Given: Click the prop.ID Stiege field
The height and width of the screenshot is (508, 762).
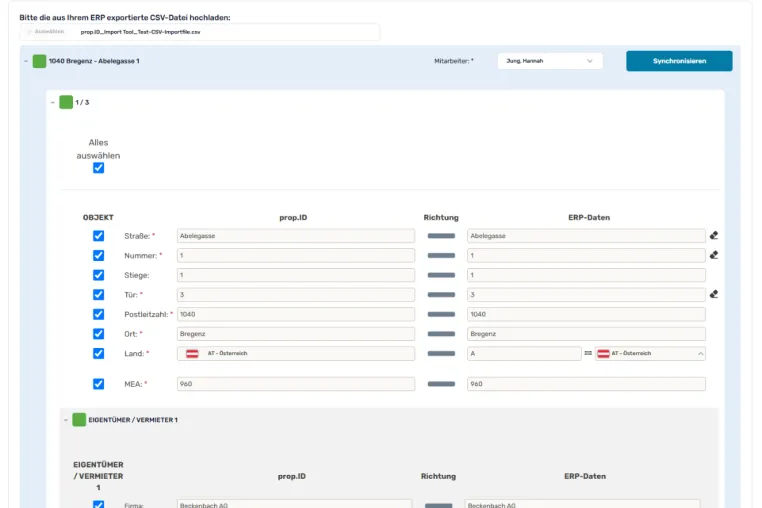Looking at the screenshot, I should pos(296,275).
